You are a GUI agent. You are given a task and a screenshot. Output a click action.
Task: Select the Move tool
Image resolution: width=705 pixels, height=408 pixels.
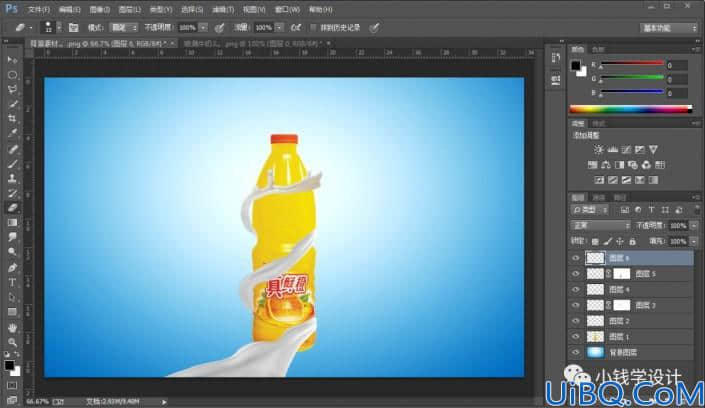[x=12, y=60]
